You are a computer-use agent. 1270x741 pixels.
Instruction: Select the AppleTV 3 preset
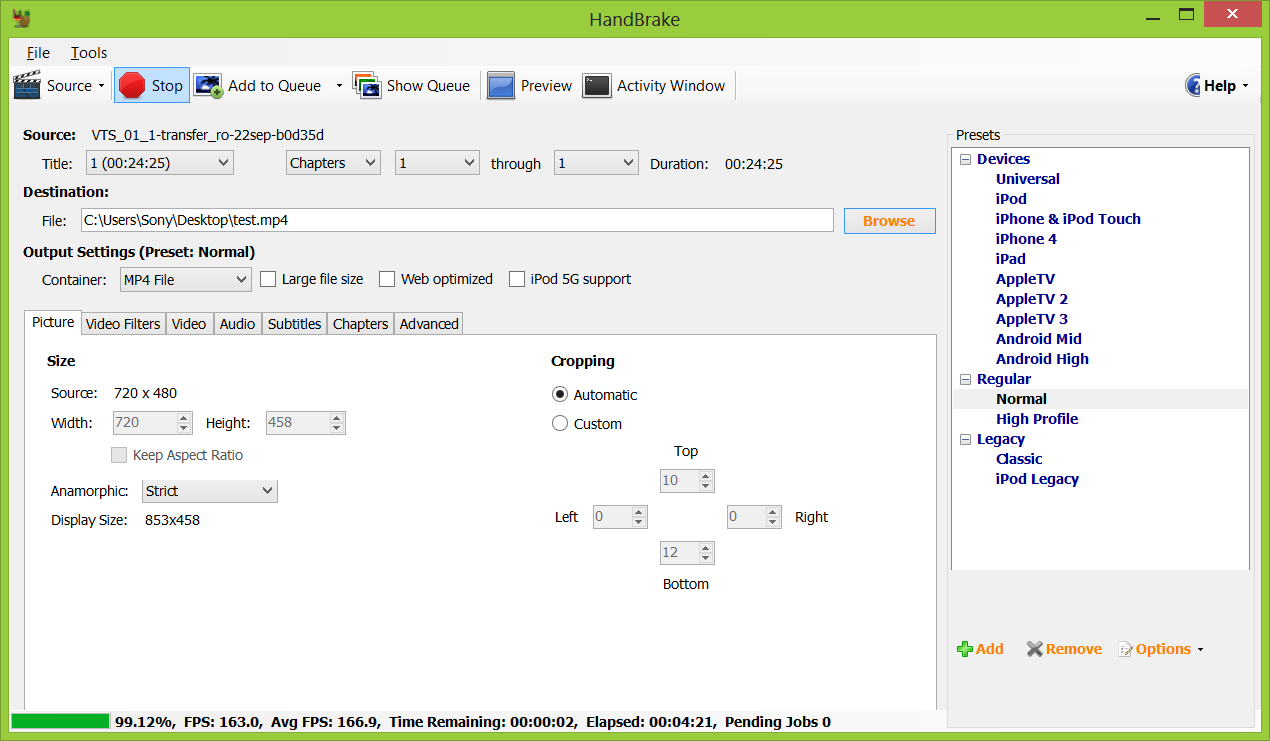click(x=1032, y=319)
